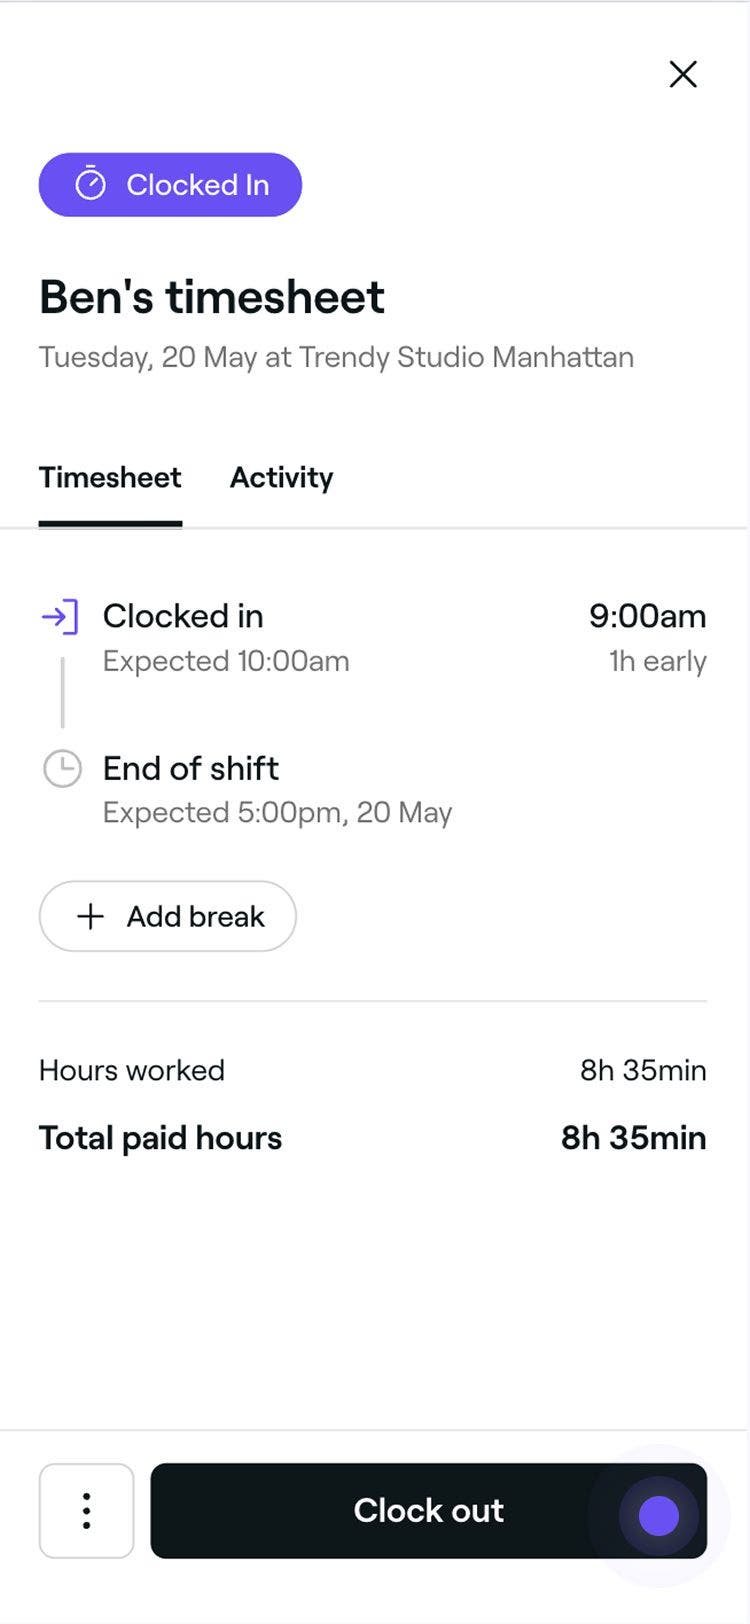750x1624 pixels.
Task: Click the Total paid hours value
Action: 633,1138
